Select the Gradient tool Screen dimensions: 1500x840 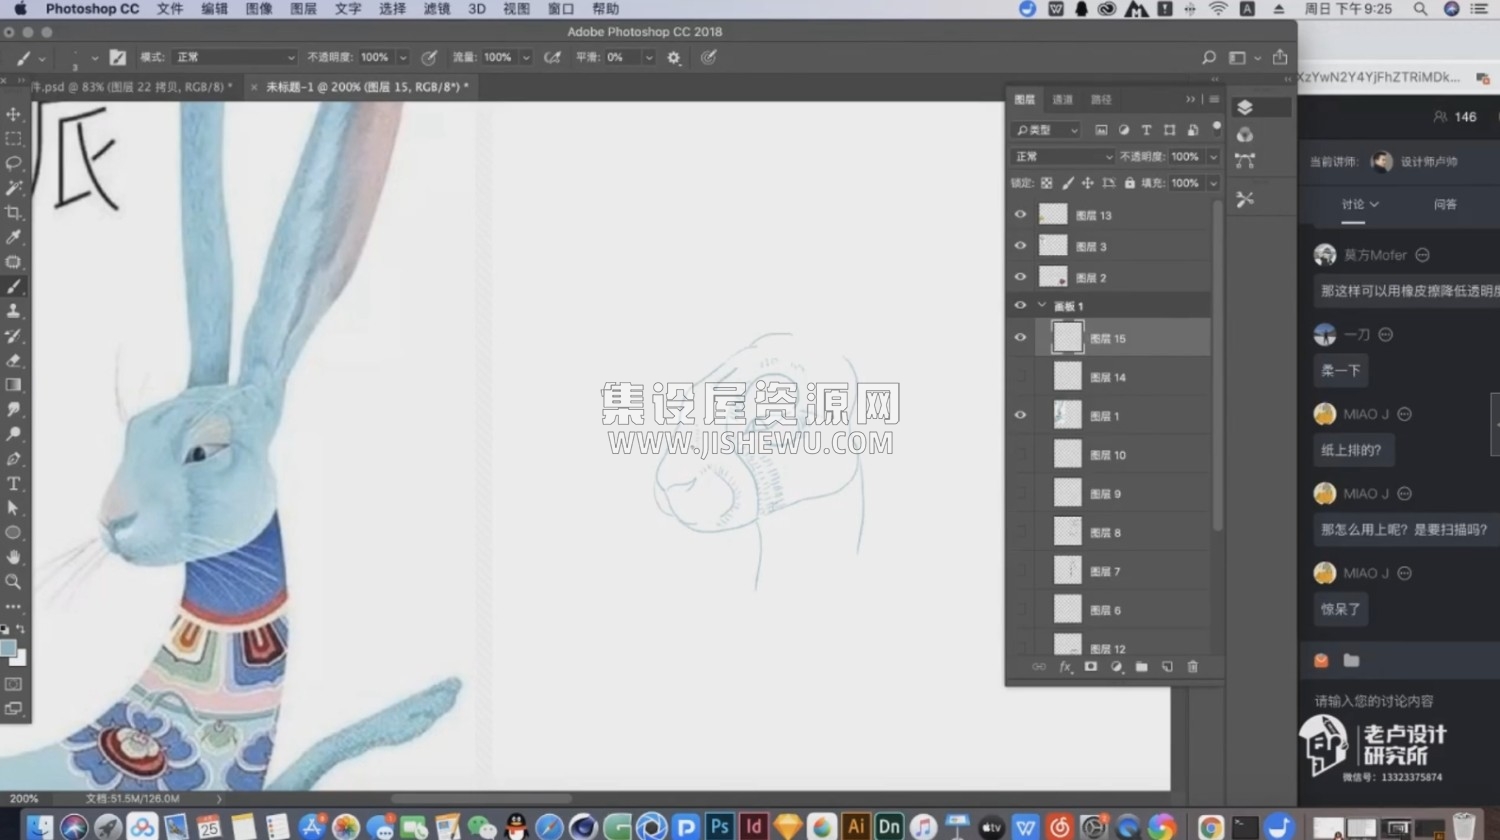14,385
